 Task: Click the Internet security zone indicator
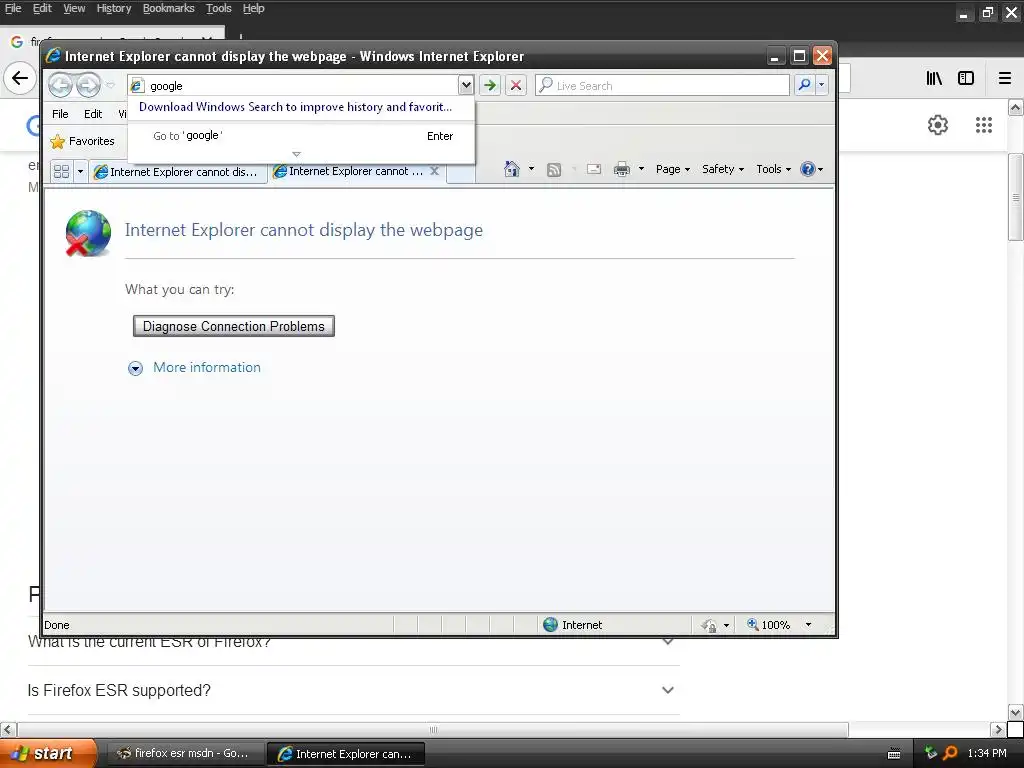[x=573, y=625]
